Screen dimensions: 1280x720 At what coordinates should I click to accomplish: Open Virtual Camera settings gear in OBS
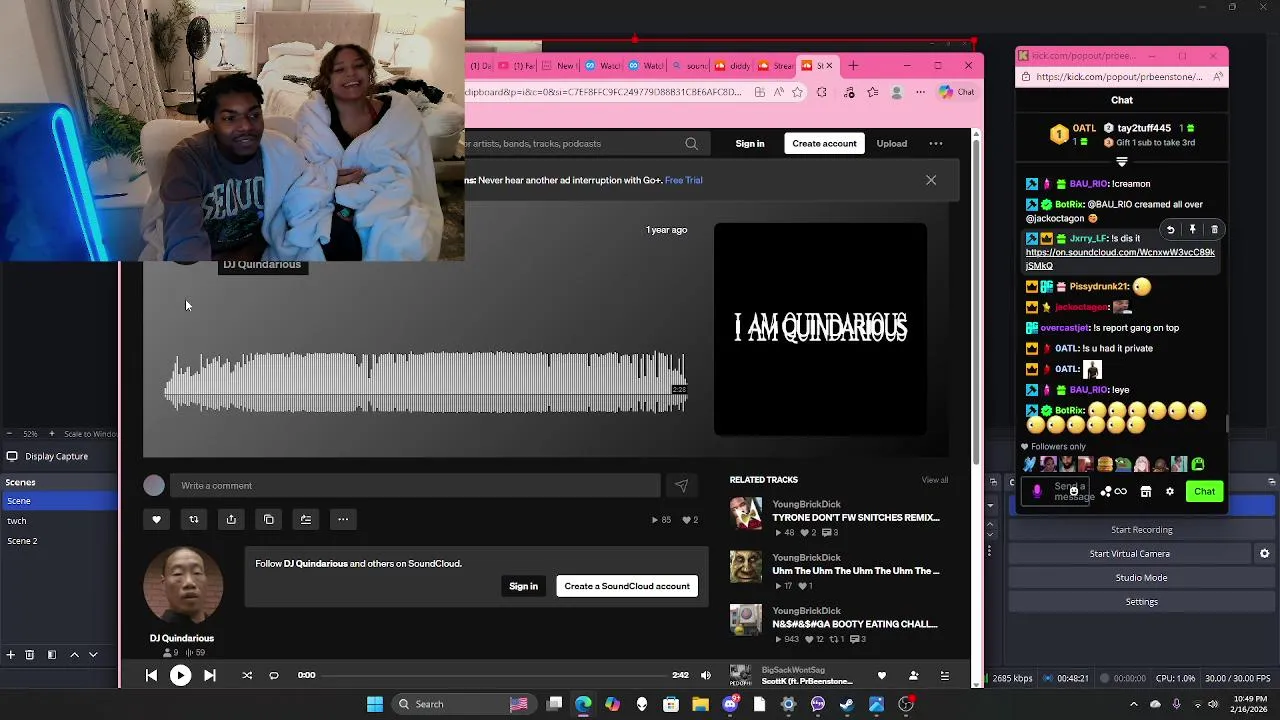click(x=1264, y=554)
